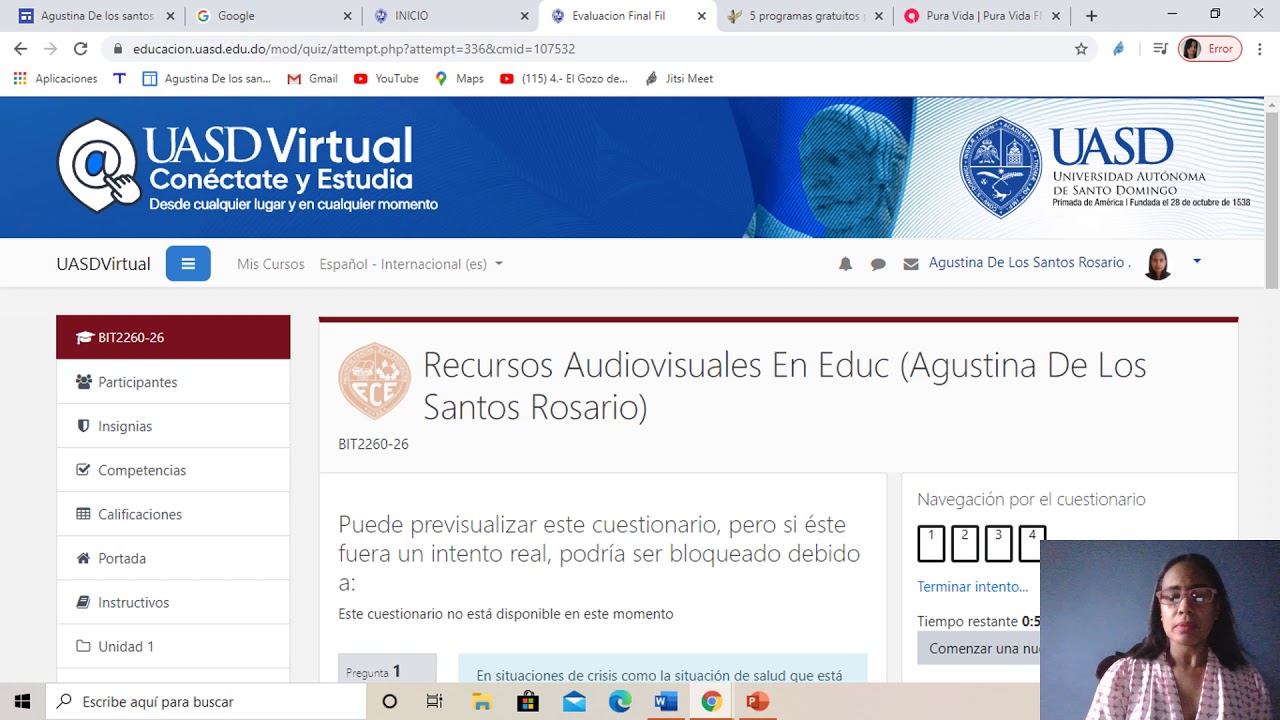Open YouTube bookmark
1280x720 pixels.
coord(386,78)
